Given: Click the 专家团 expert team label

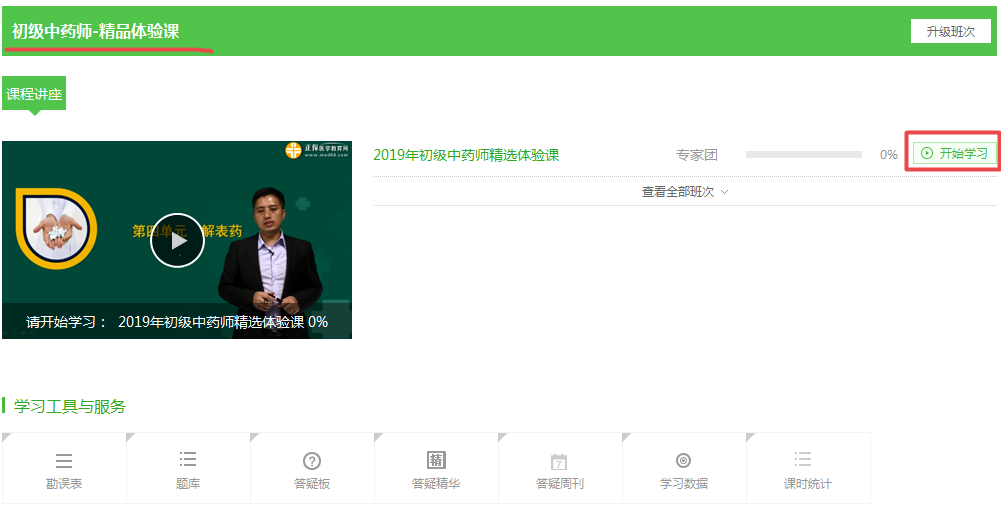Looking at the screenshot, I should coord(697,155).
